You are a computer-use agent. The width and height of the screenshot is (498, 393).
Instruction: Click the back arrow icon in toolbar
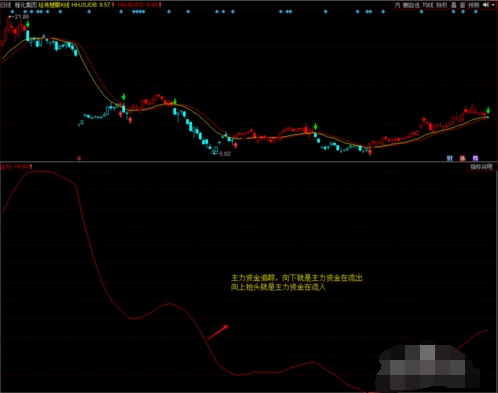[486, 5]
